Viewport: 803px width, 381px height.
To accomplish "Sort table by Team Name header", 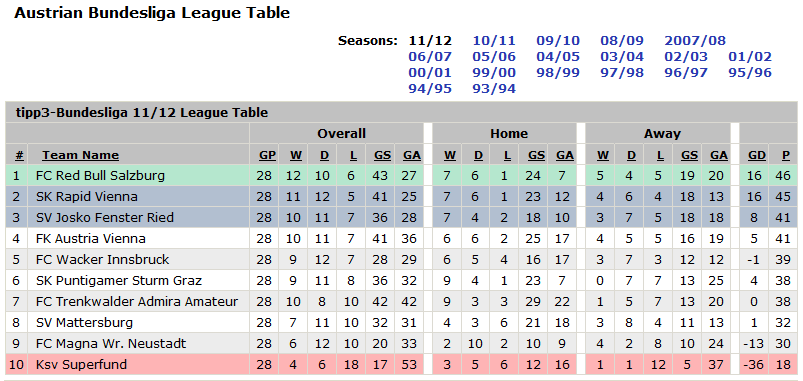I will pos(80,155).
